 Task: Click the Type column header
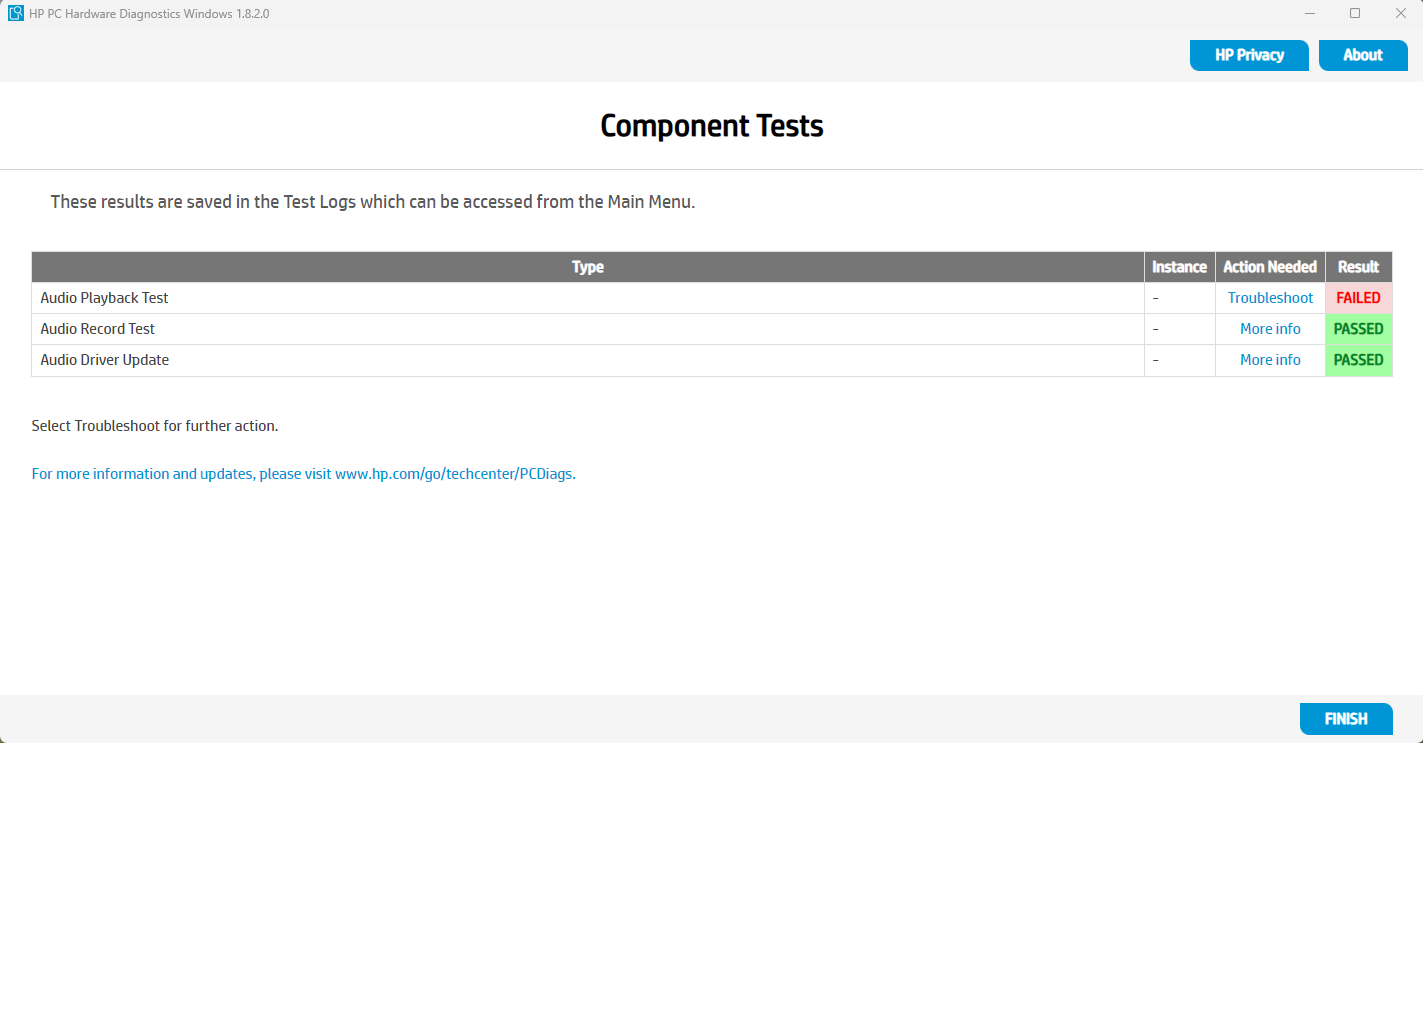(588, 267)
